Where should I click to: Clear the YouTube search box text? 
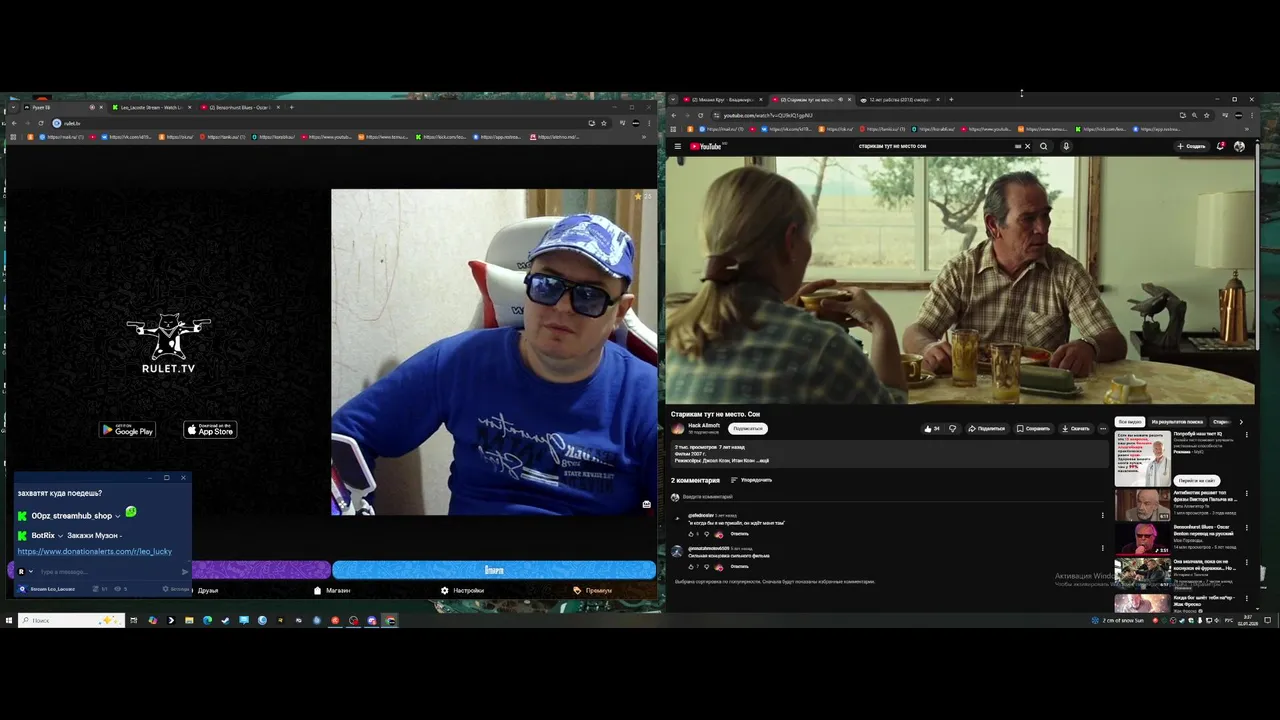pyautogui.click(x=1027, y=146)
